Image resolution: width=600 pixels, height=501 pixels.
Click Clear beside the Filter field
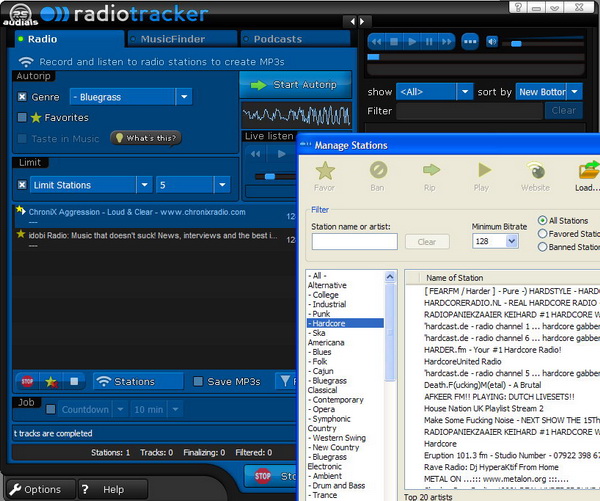pyautogui.click(x=563, y=111)
